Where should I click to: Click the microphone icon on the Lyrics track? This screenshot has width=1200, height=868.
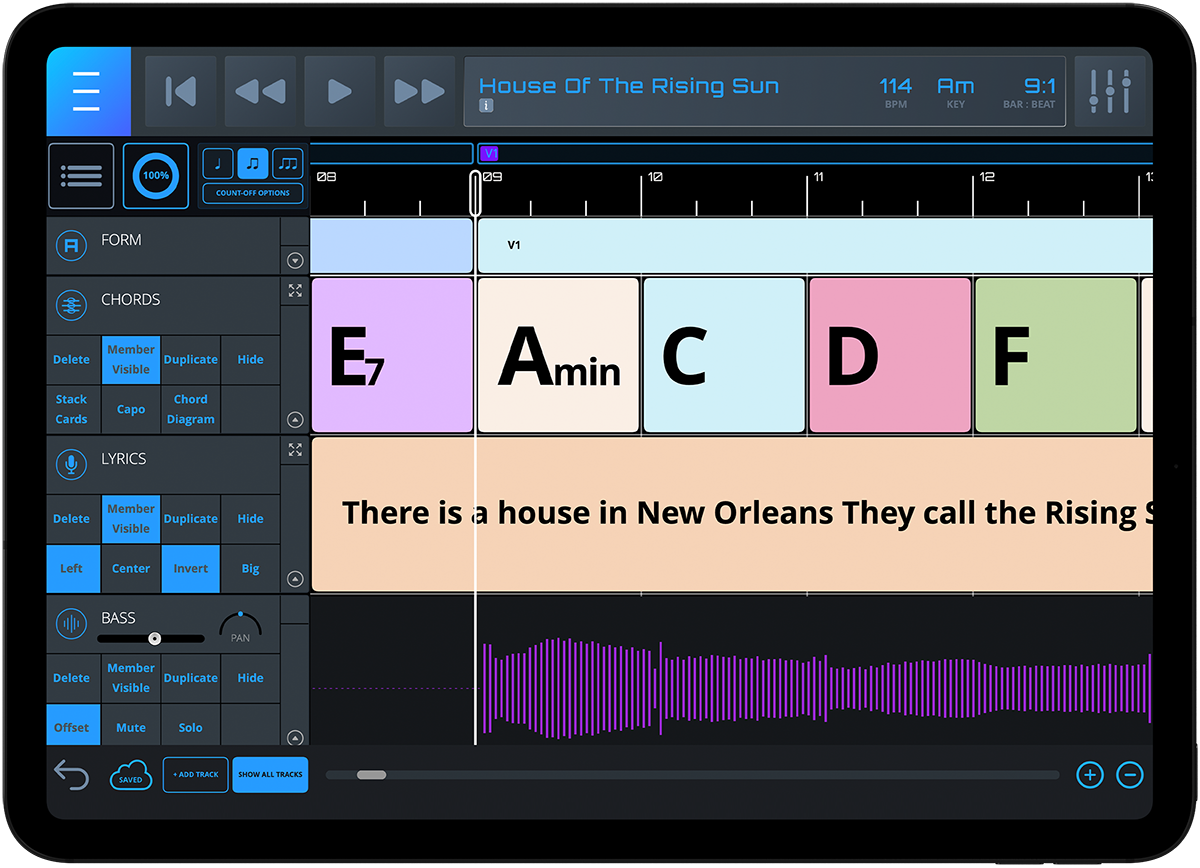[x=71, y=462]
